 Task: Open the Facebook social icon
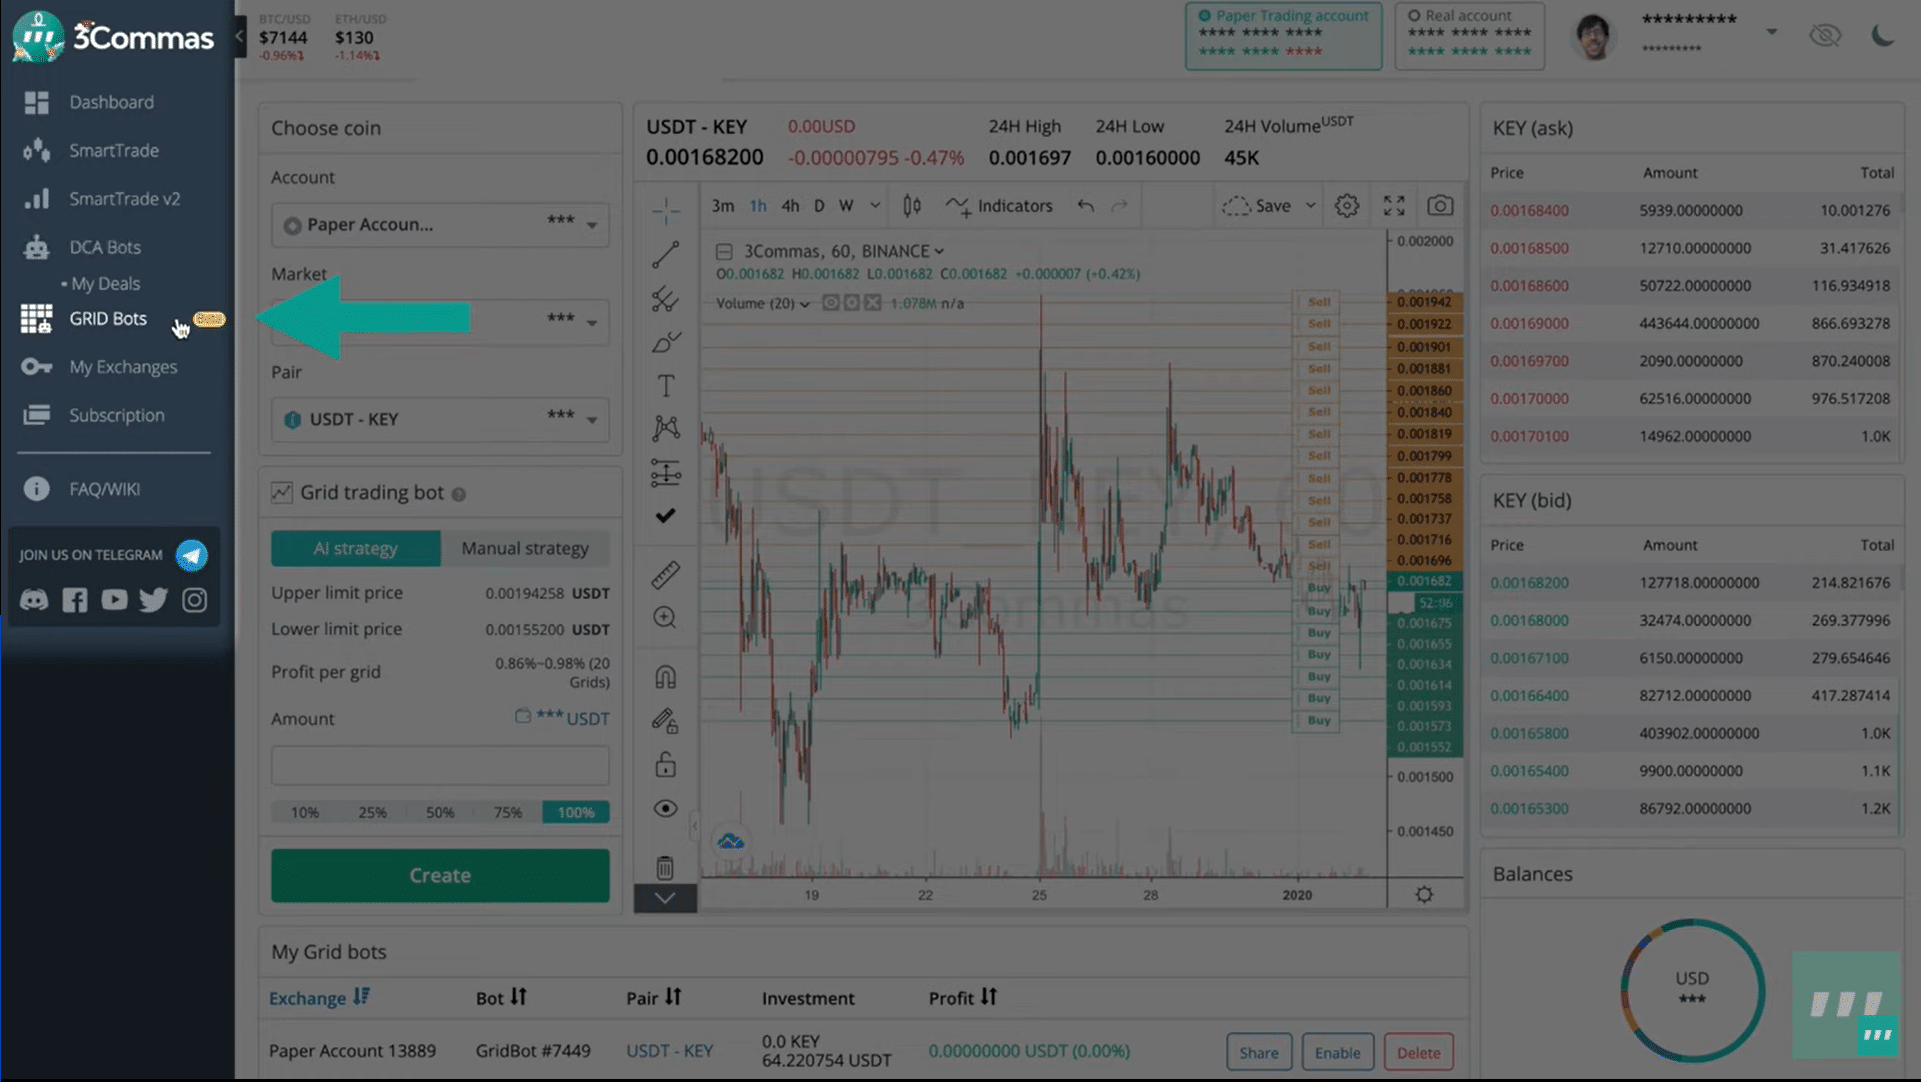click(x=75, y=600)
